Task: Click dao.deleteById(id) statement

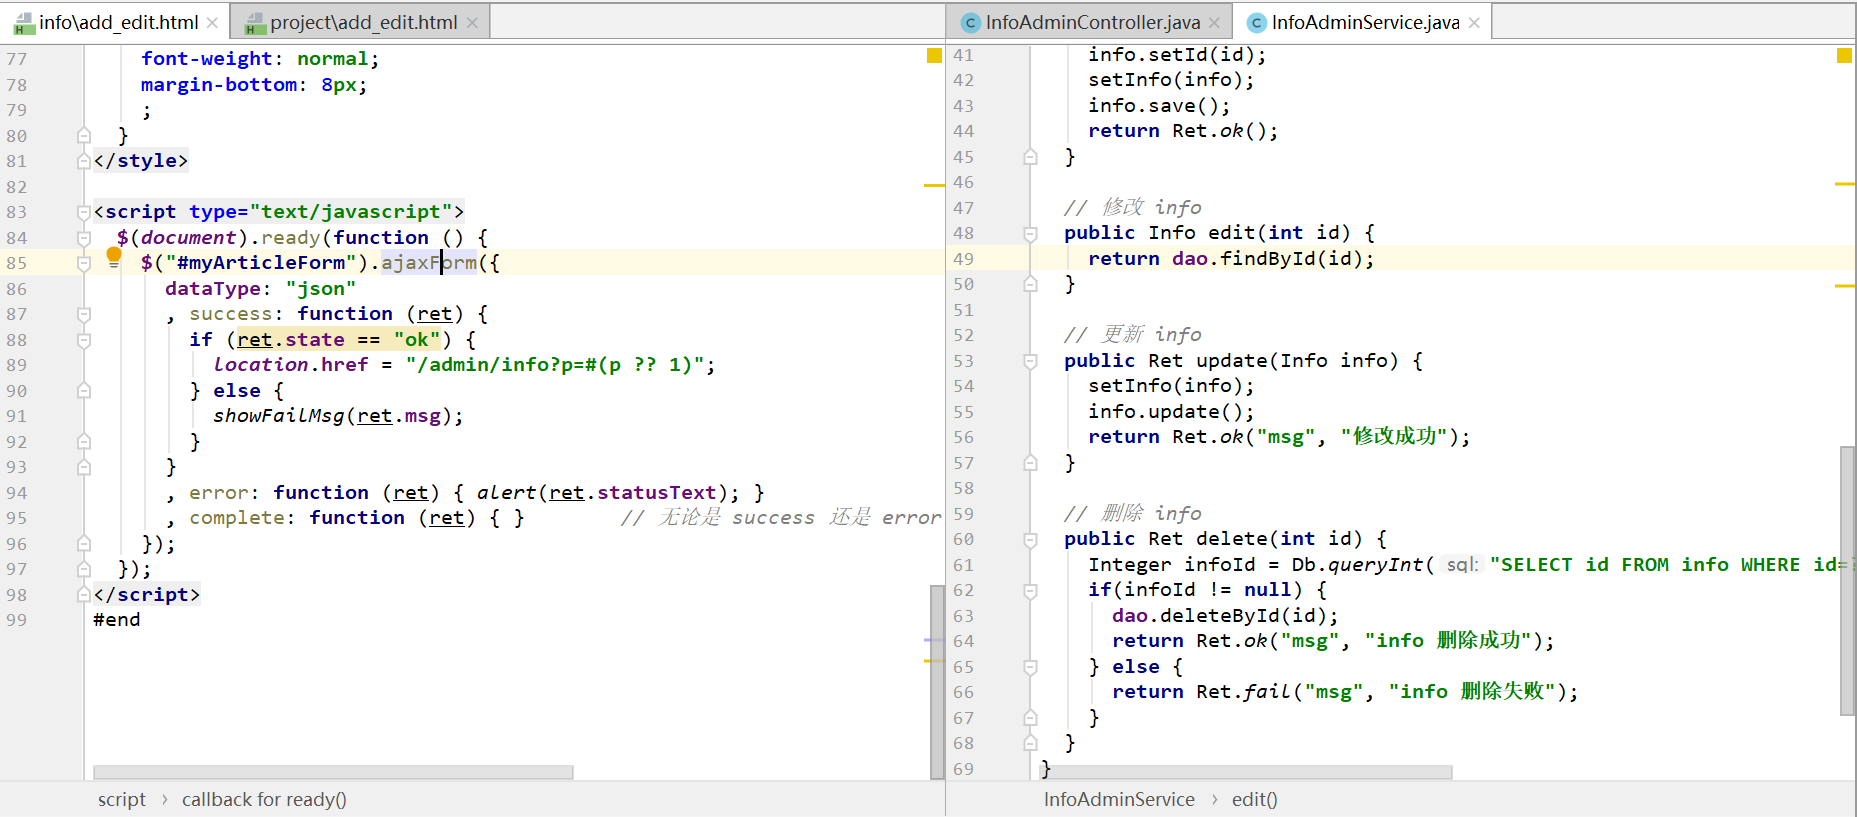Action: tap(1225, 616)
